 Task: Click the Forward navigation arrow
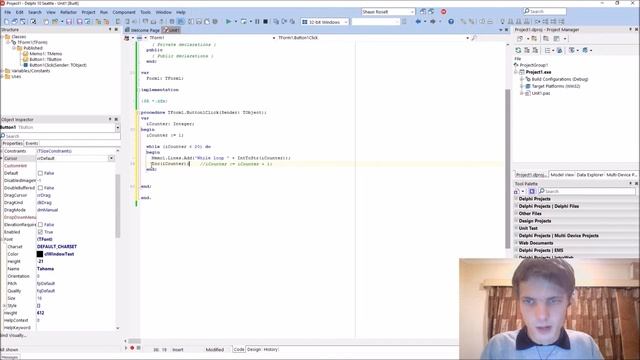point(433,22)
